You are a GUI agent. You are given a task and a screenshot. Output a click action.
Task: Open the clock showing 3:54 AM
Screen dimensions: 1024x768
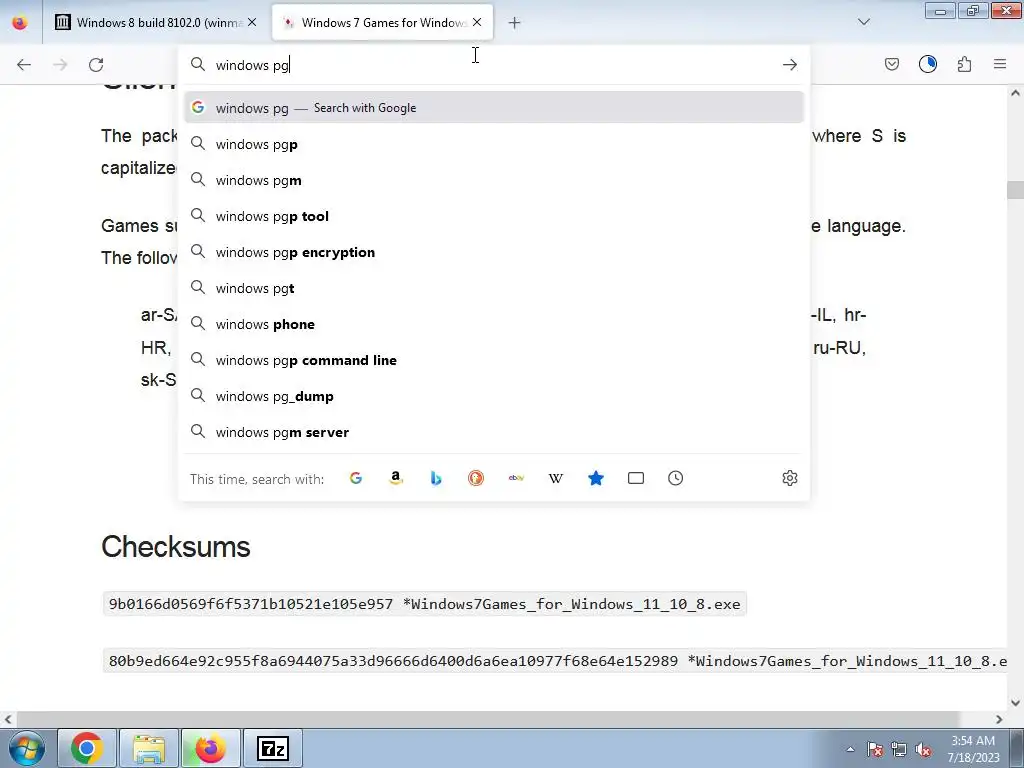(973, 749)
